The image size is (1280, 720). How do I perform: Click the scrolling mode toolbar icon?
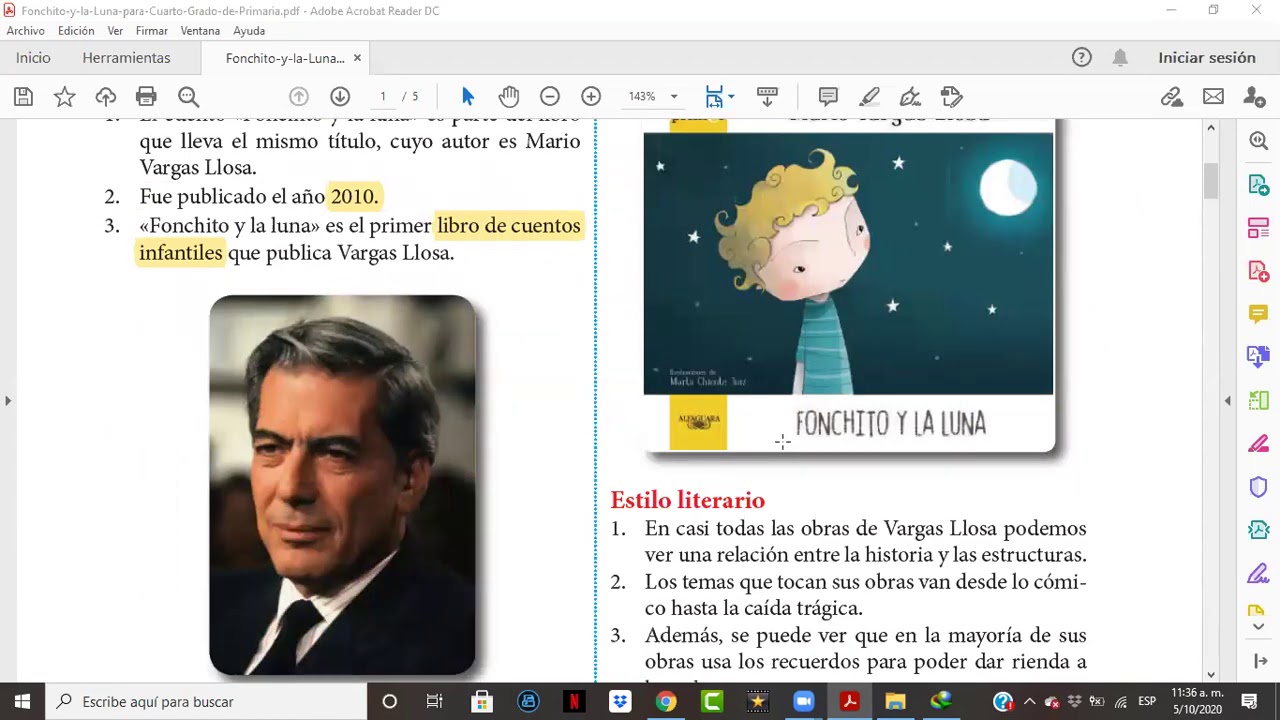[x=767, y=97]
